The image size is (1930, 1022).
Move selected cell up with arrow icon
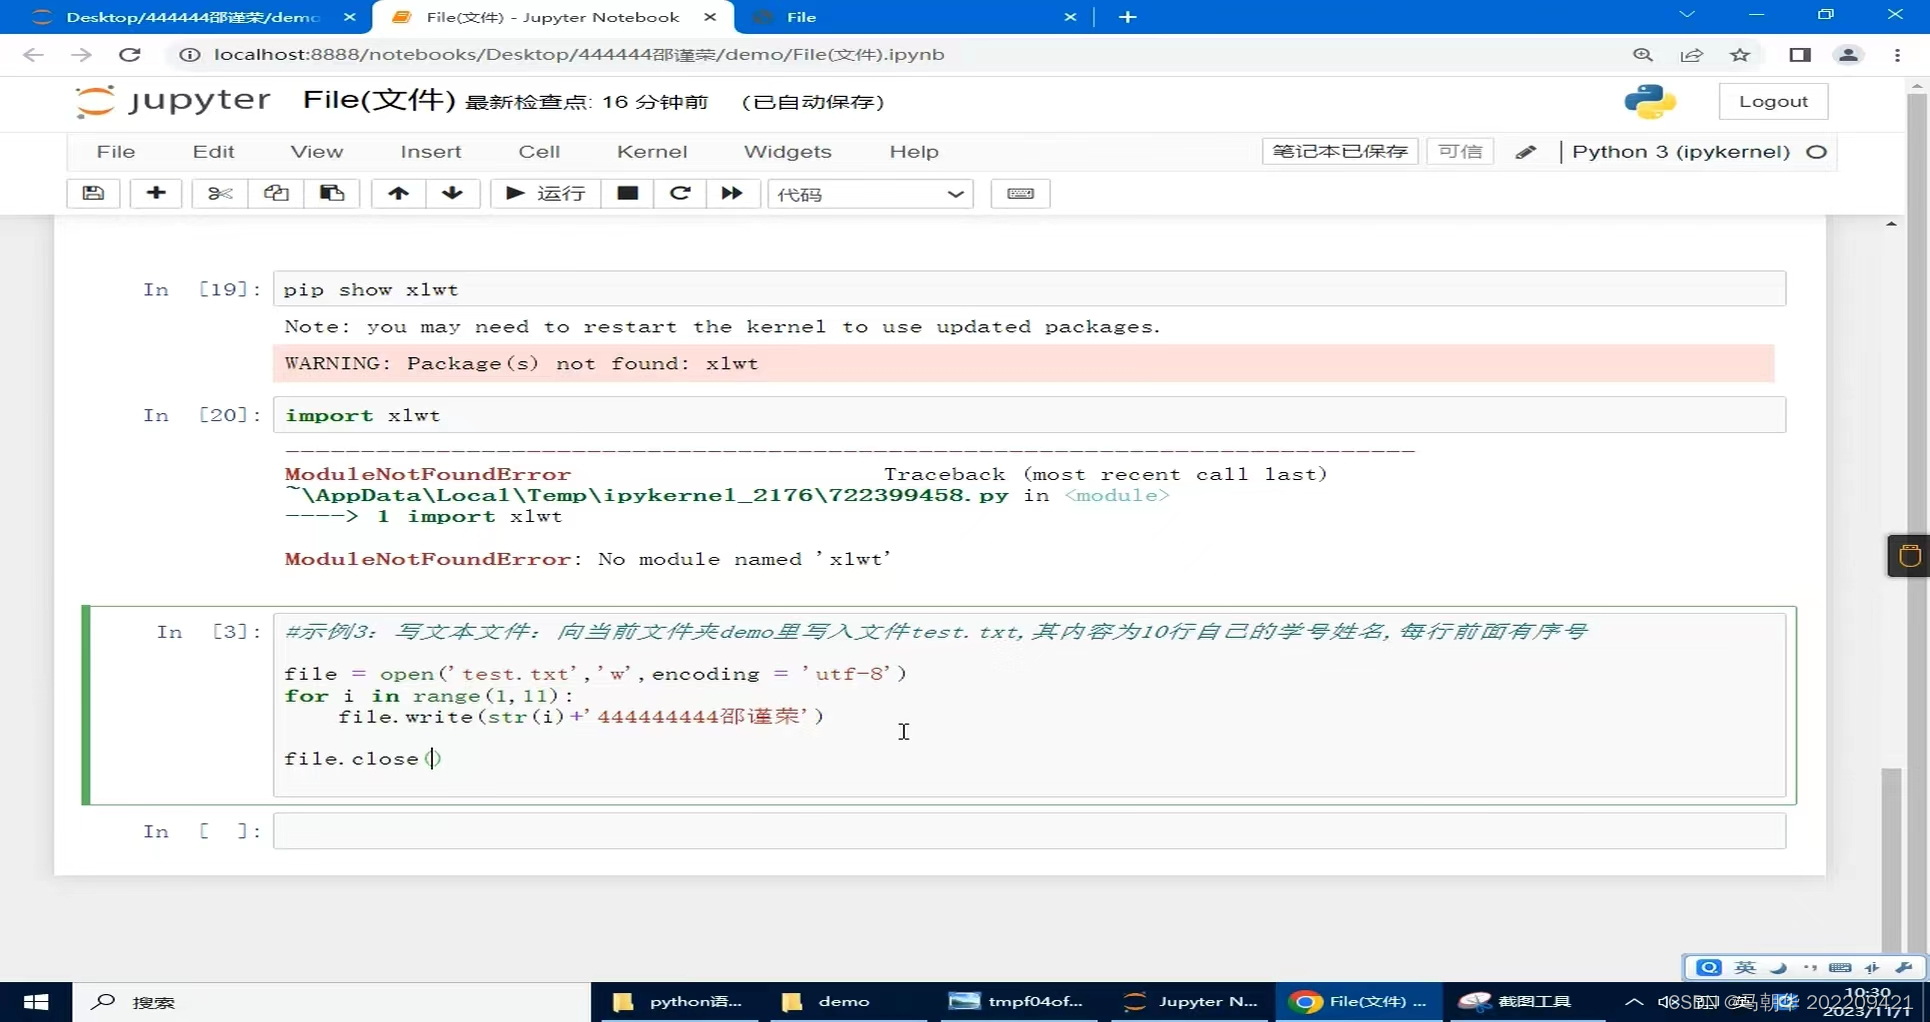(x=397, y=193)
